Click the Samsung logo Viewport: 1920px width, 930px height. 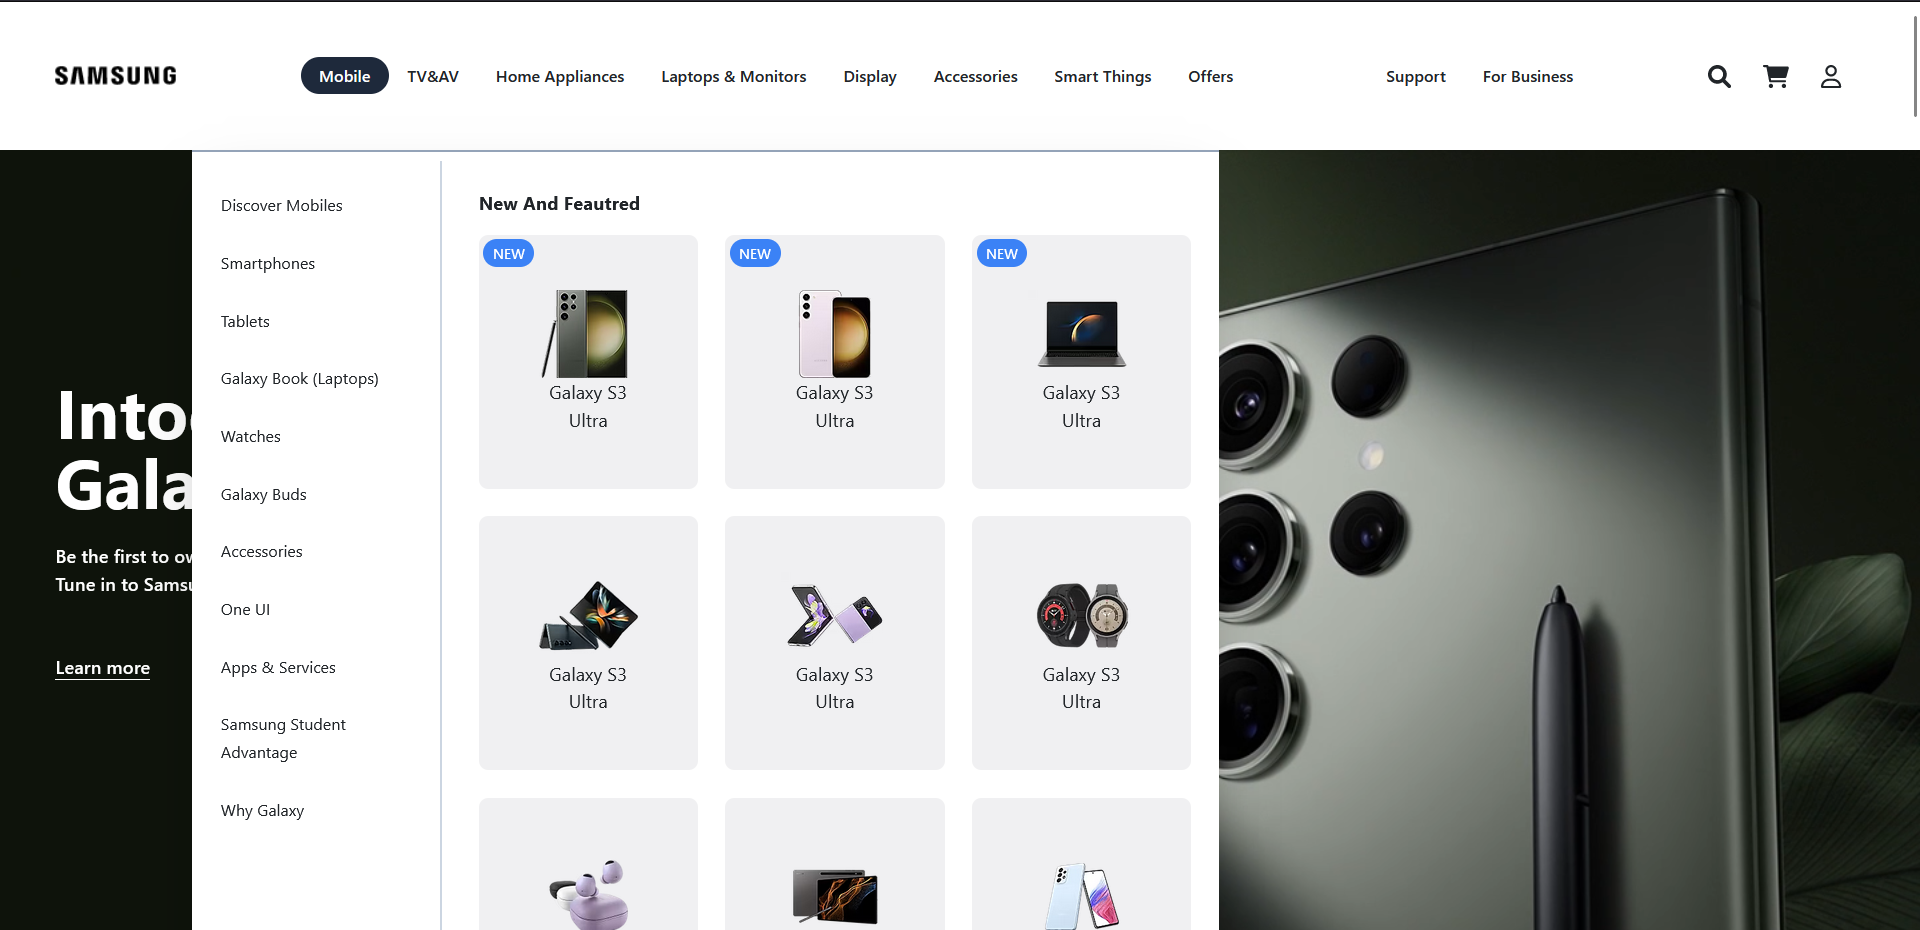[x=116, y=76]
